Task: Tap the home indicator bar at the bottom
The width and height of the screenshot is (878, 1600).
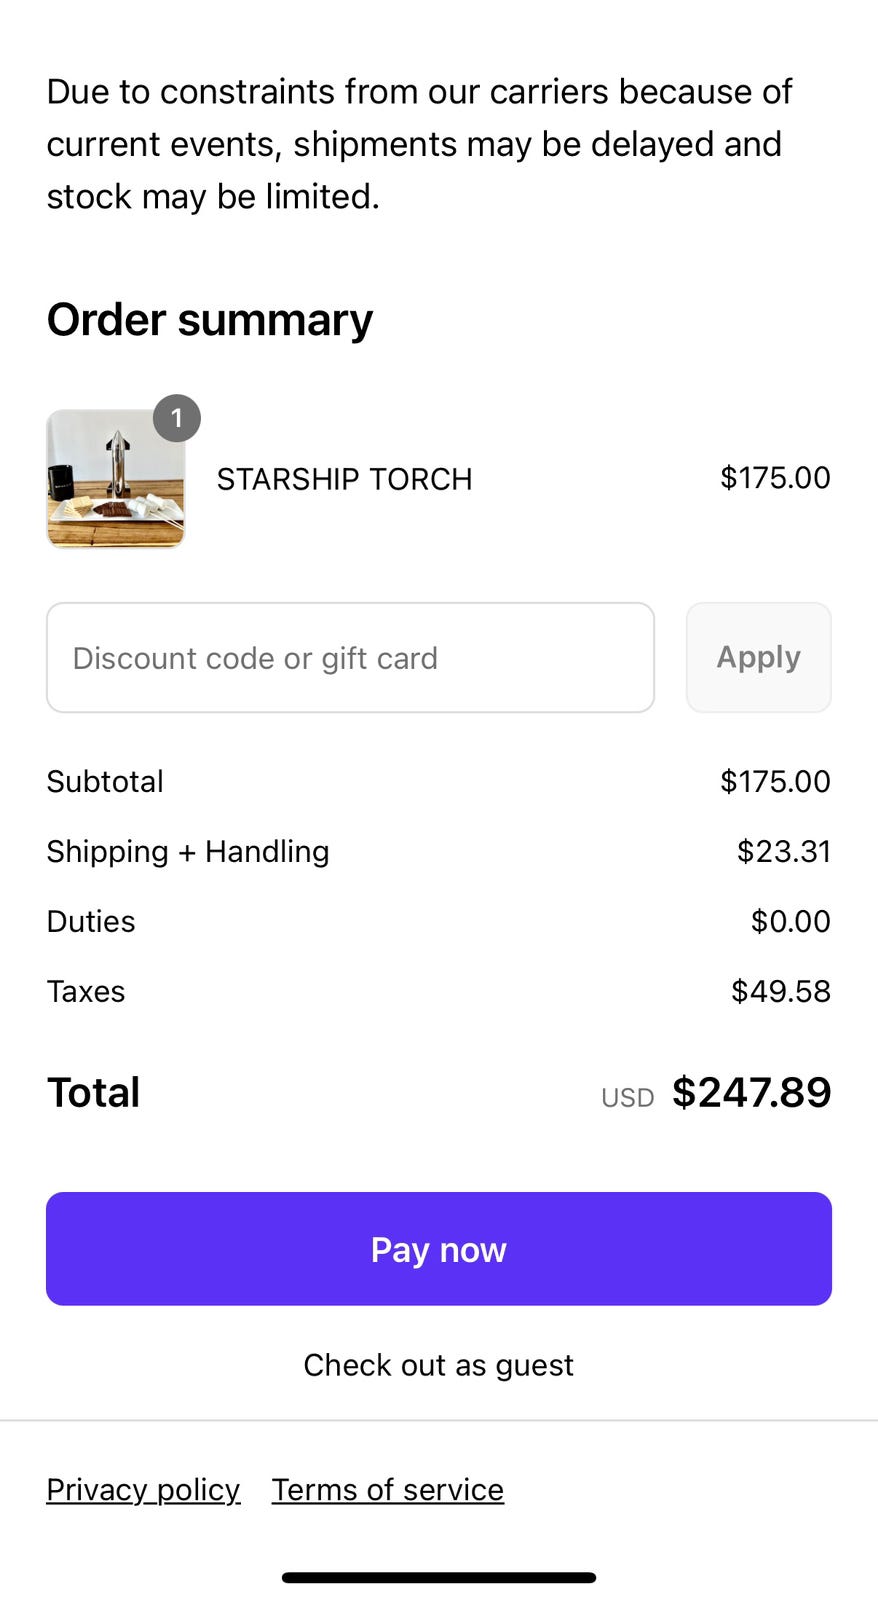Action: click(439, 1578)
